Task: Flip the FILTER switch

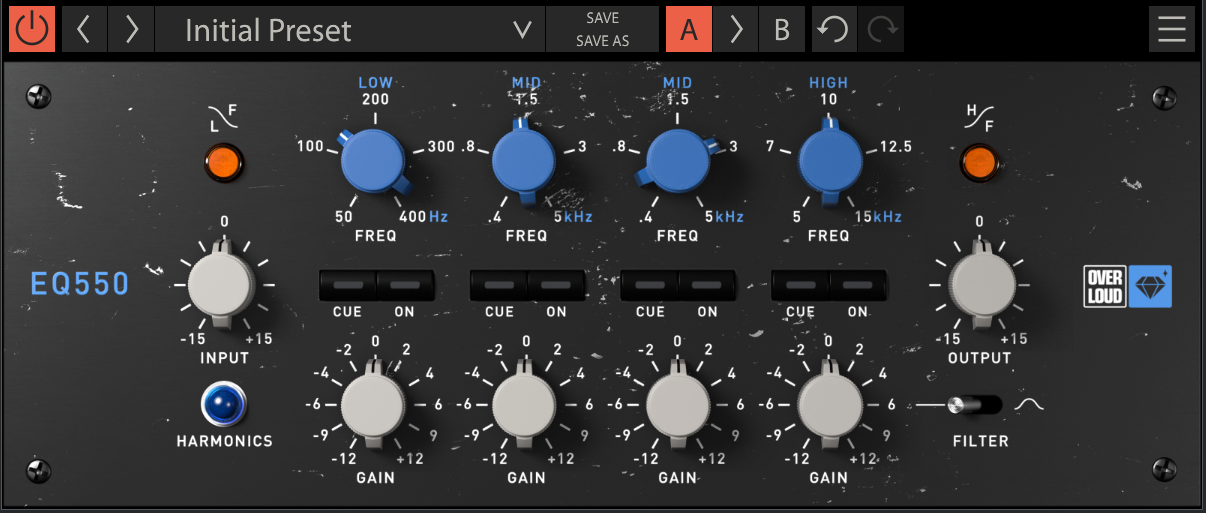Action: point(973,405)
